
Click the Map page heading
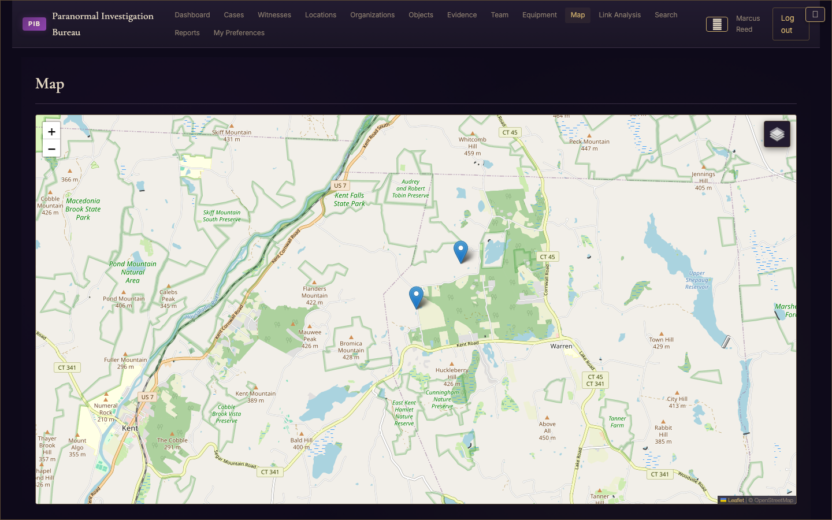[50, 84]
